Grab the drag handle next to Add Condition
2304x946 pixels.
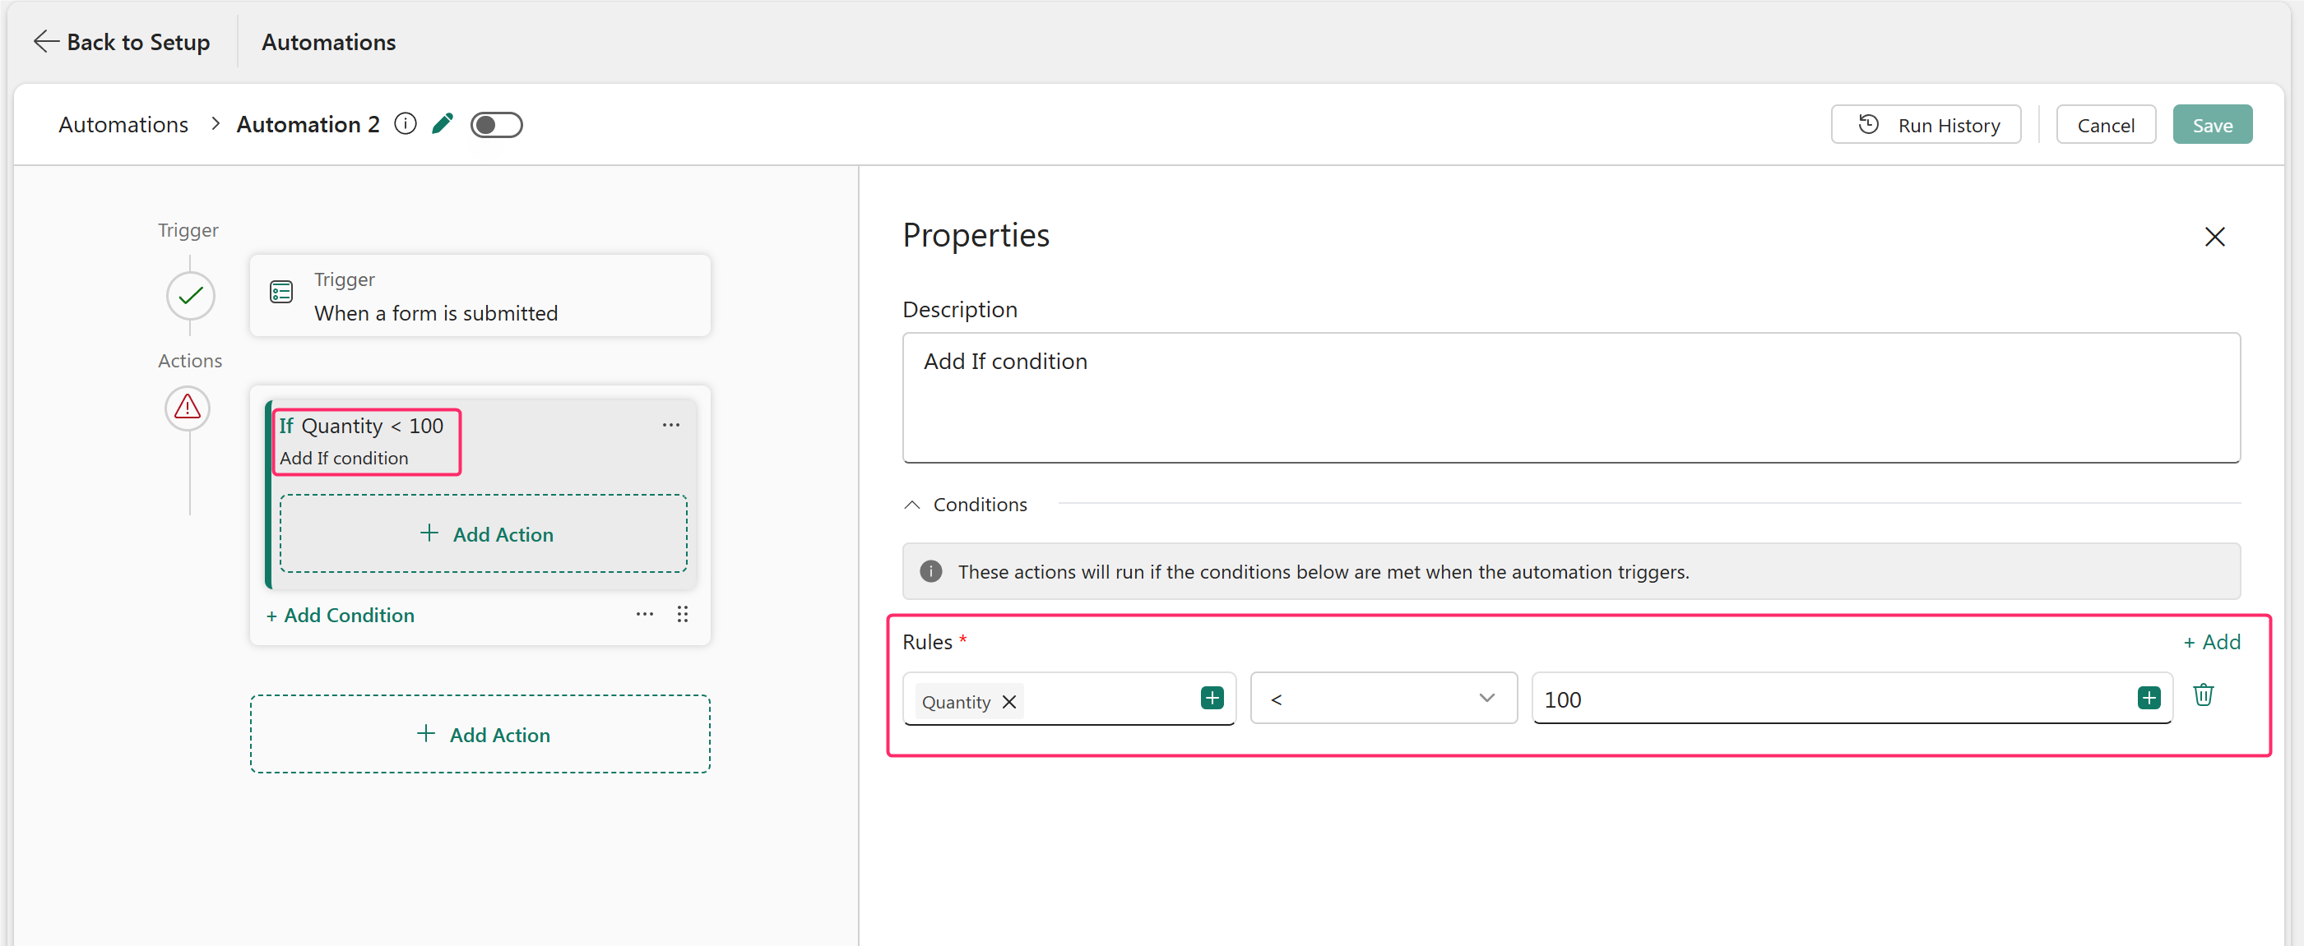683,614
